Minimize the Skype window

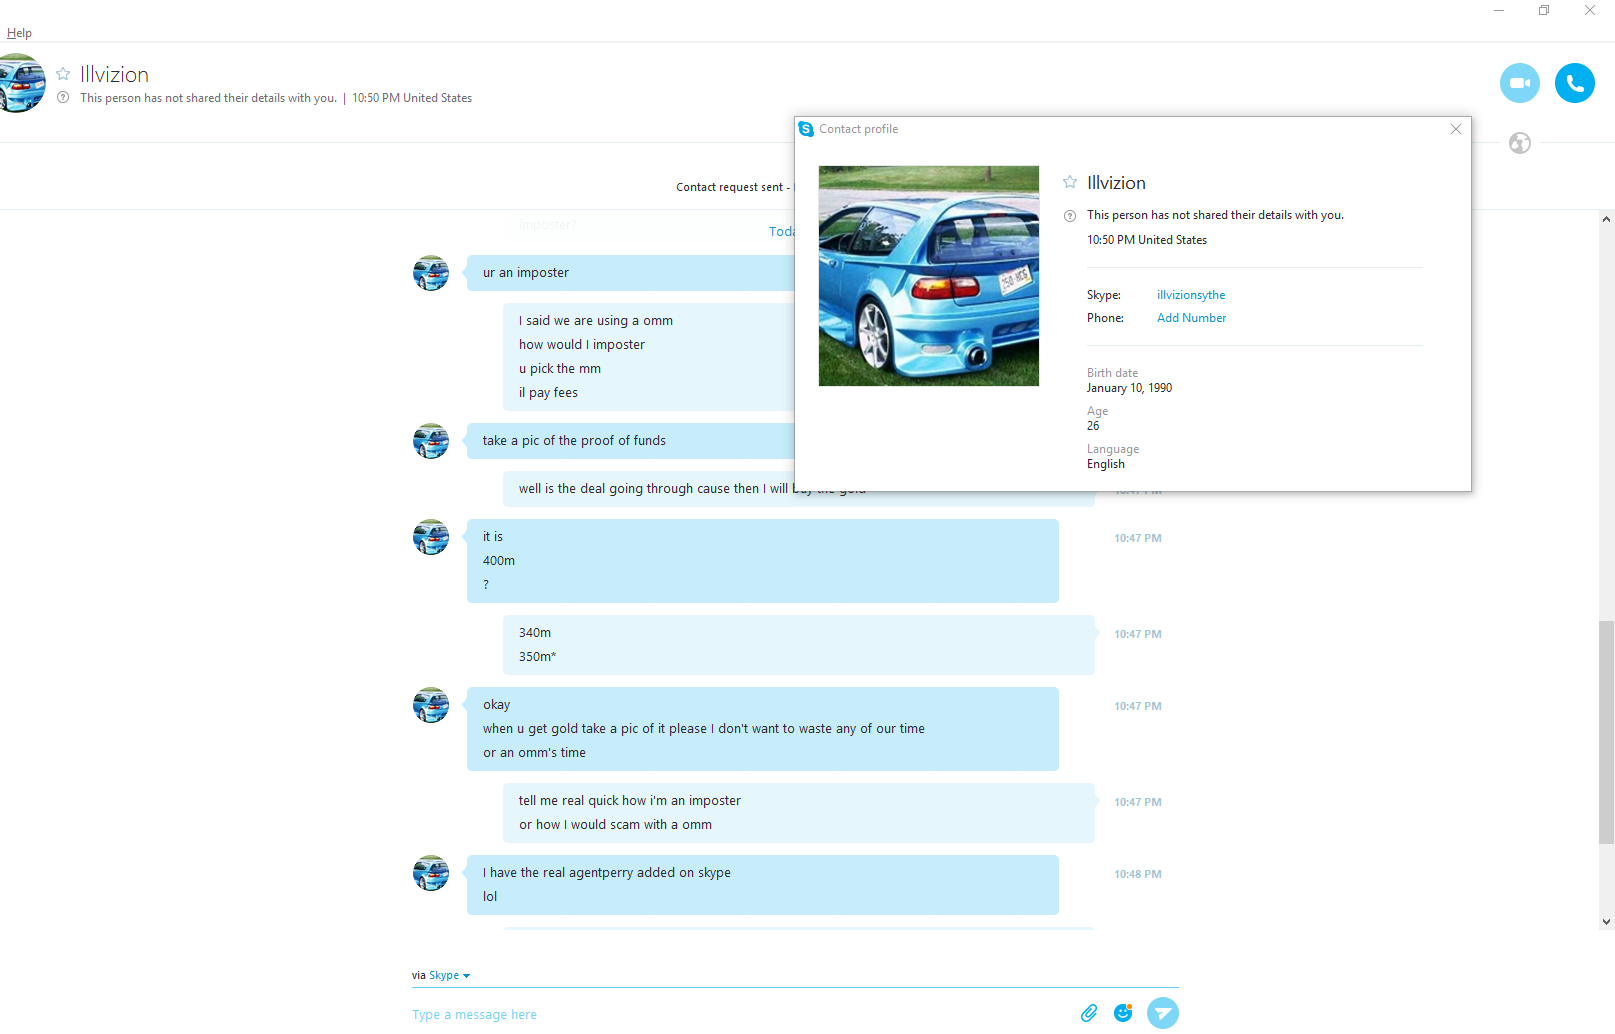point(1499,11)
